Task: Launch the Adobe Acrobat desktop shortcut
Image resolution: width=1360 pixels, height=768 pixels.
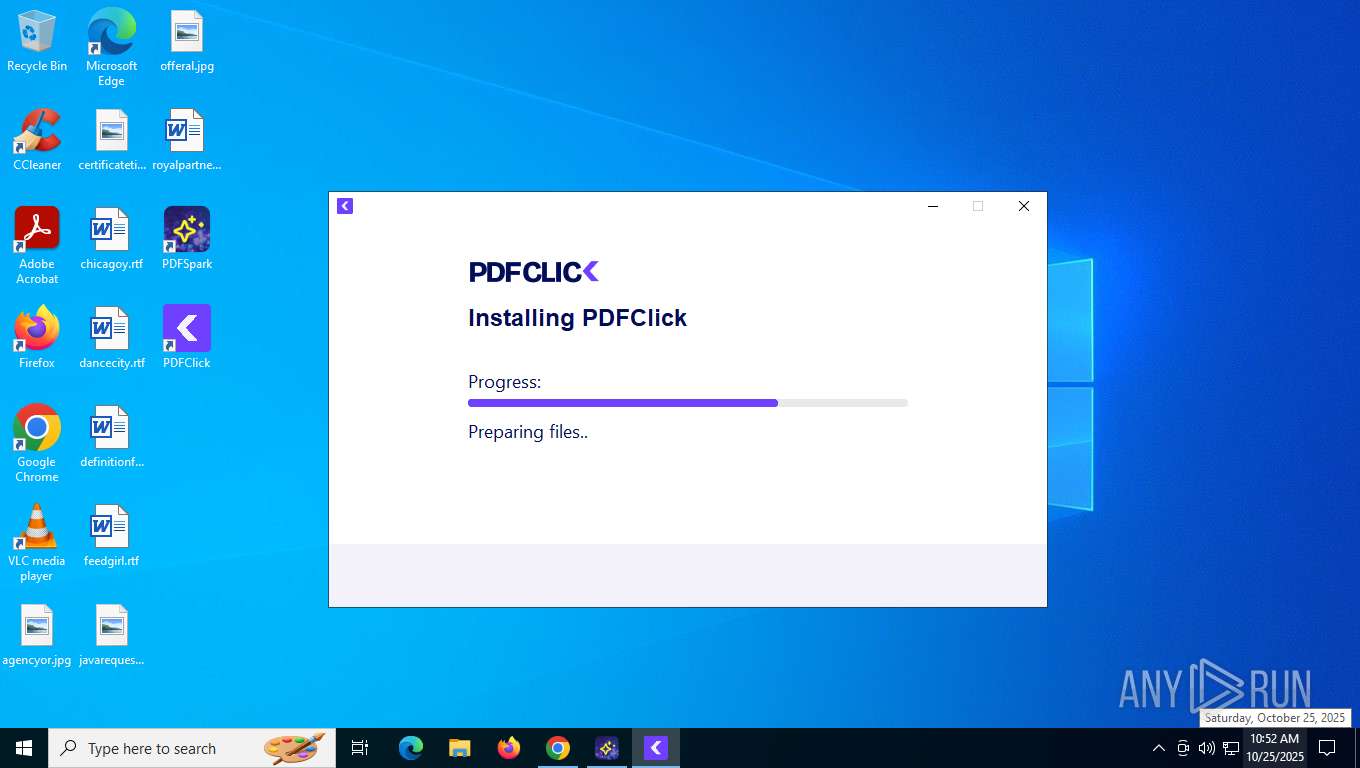Action: (37, 246)
